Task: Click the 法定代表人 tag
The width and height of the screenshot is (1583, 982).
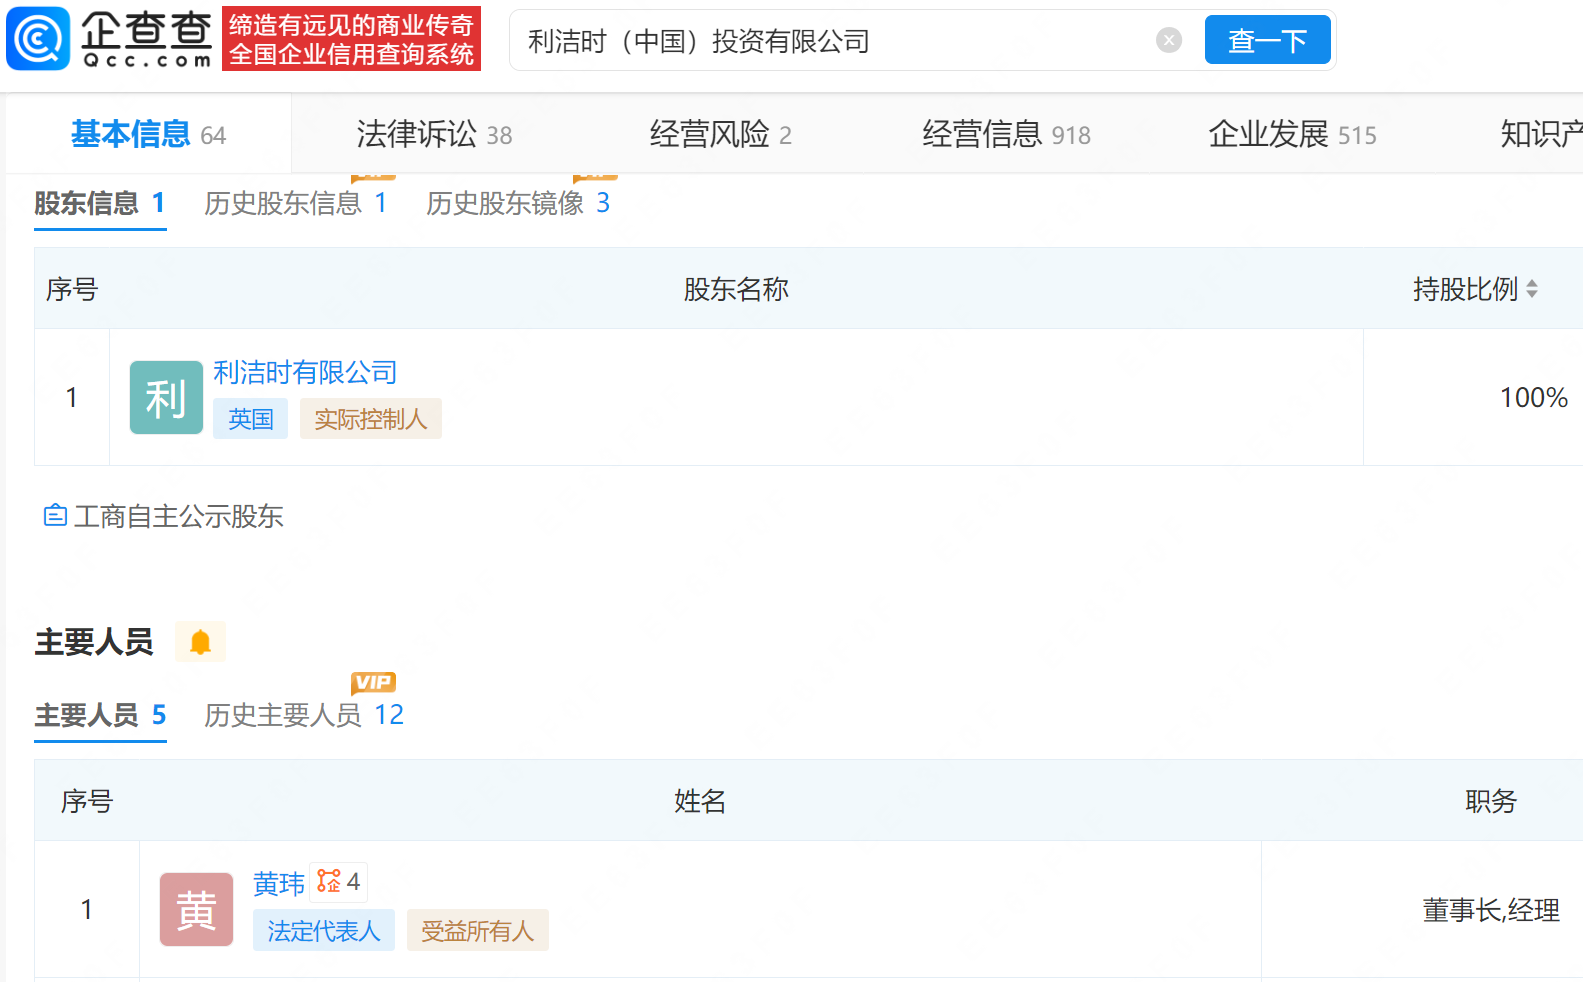Action: click(323, 931)
